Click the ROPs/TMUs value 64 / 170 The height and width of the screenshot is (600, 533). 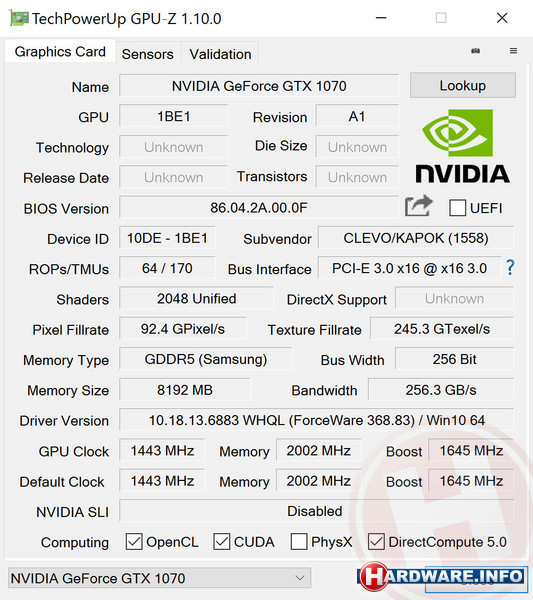(x=167, y=268)
